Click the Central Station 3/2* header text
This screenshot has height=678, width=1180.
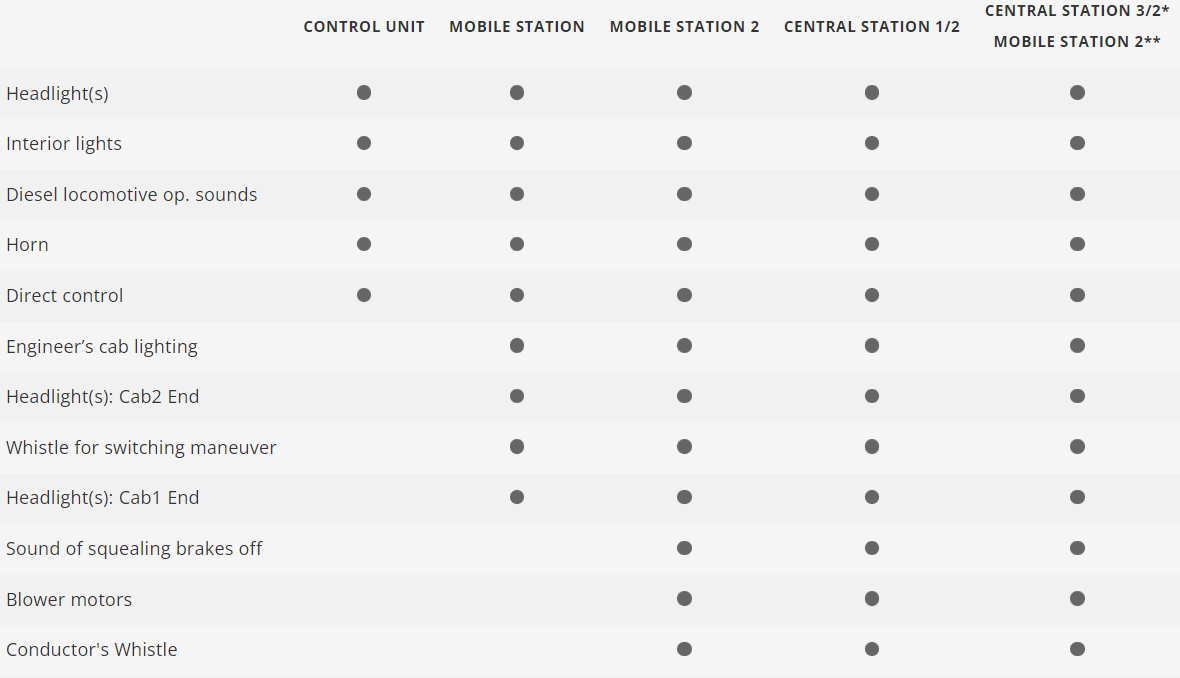click(1077, 11)
